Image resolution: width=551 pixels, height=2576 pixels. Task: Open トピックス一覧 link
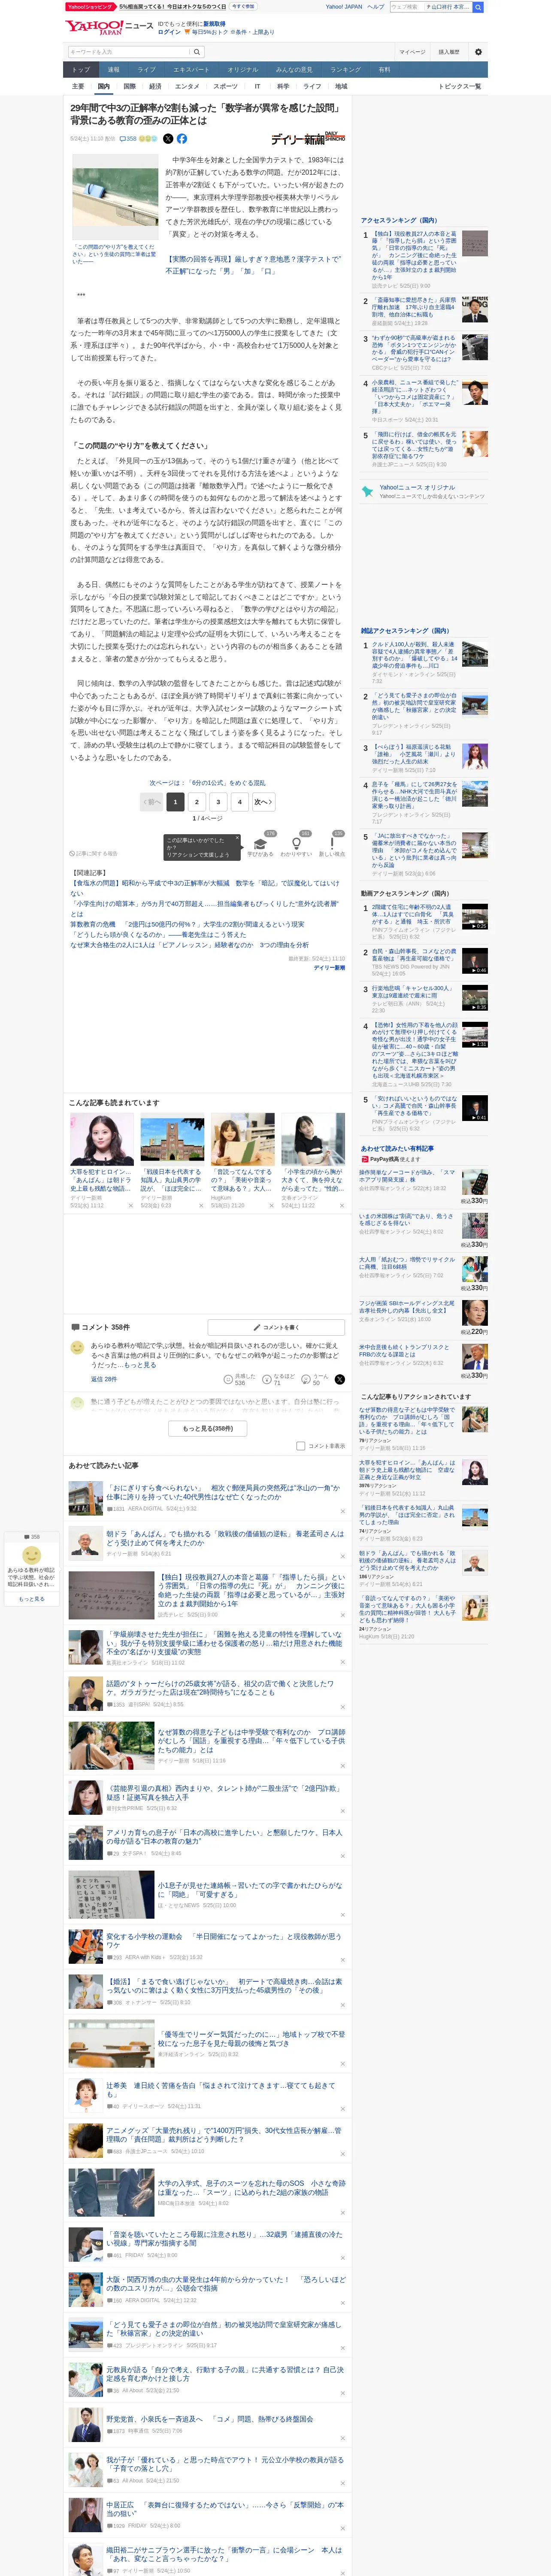click(460, 87)
